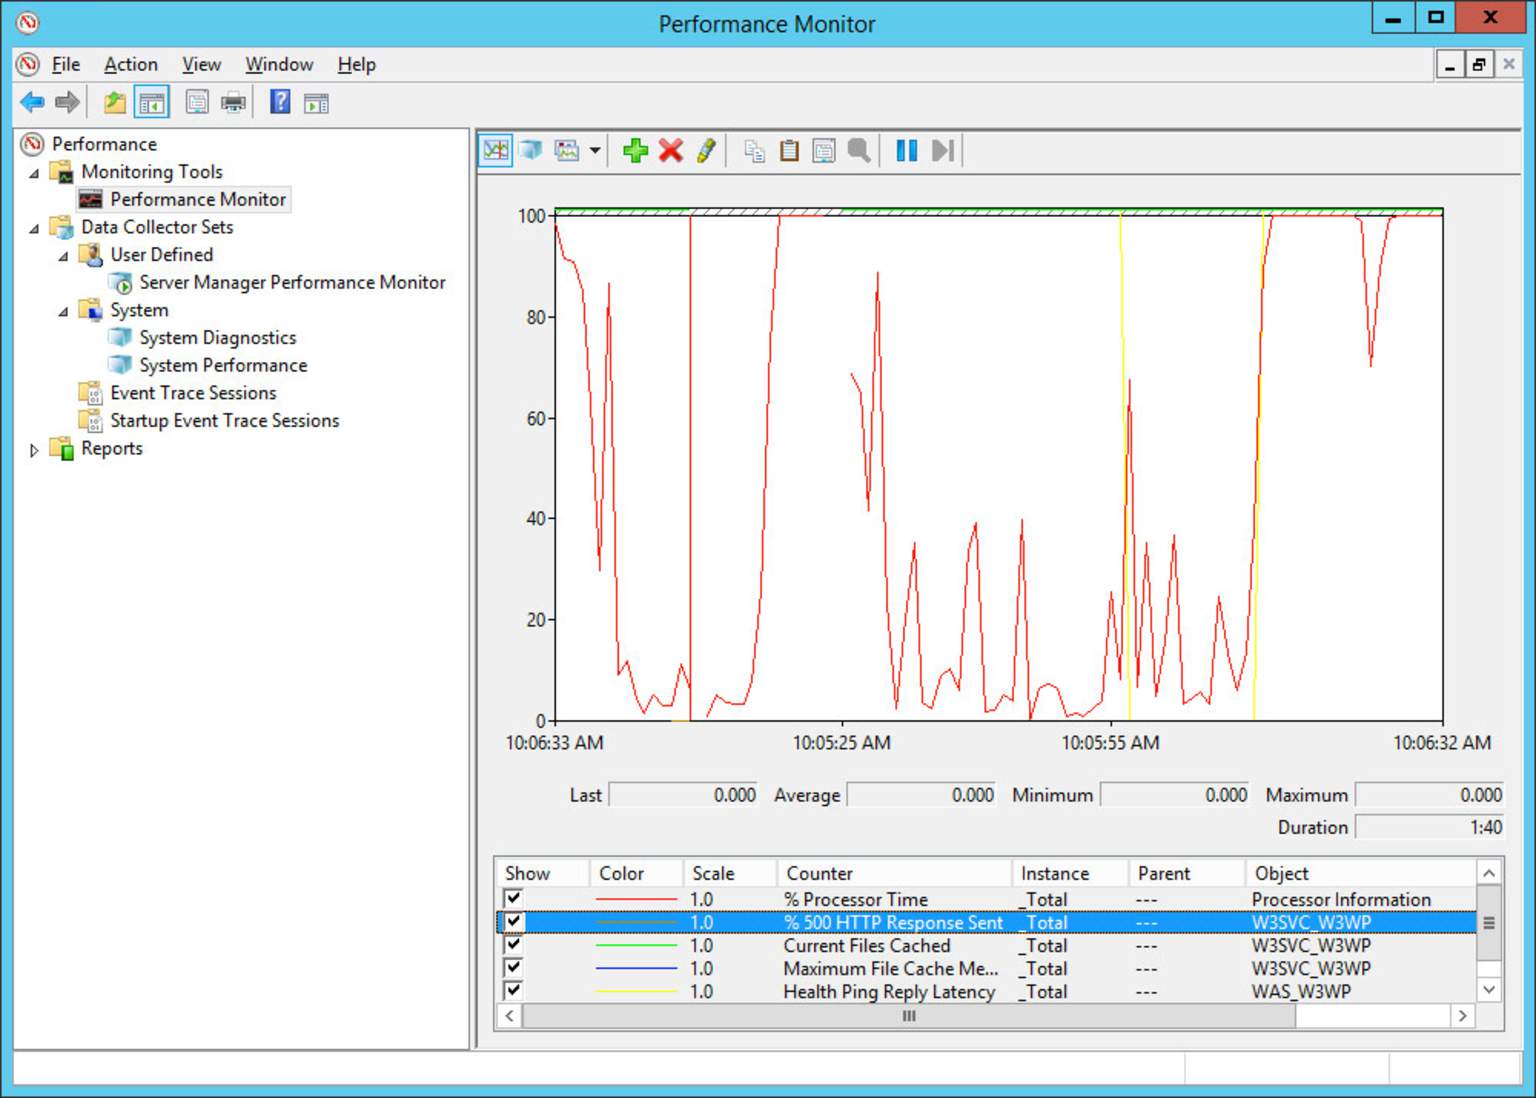Freeze the display with the pause icon
The width and height of the screenshot is (1536, 1098).
click(x=906, y=150)
